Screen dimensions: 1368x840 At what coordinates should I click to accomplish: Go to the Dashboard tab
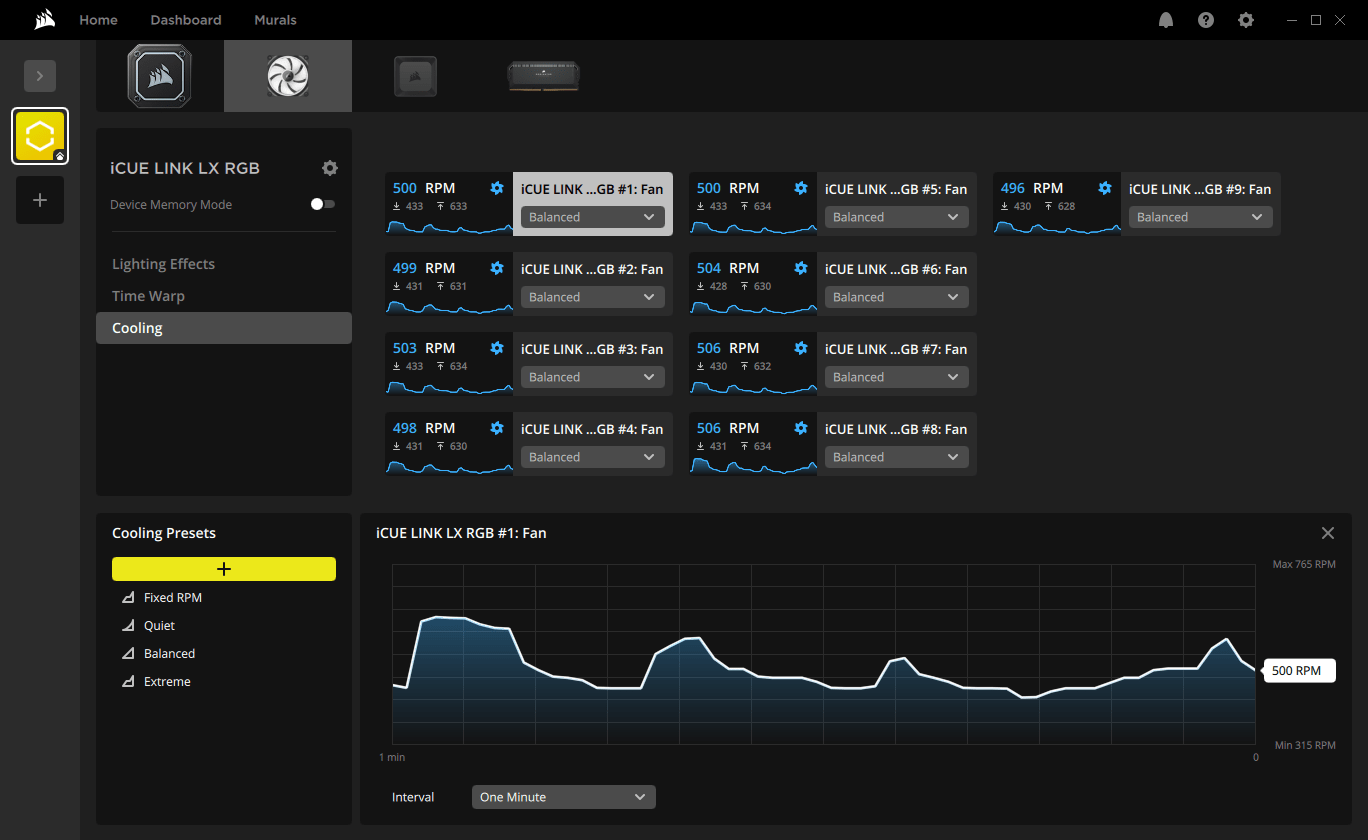point(186,20)
